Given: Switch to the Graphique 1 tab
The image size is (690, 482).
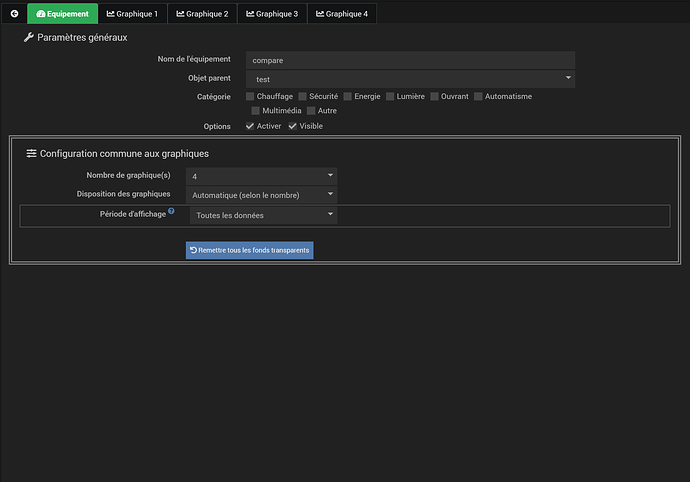Looking at the screenshot, I should point(132,14).
